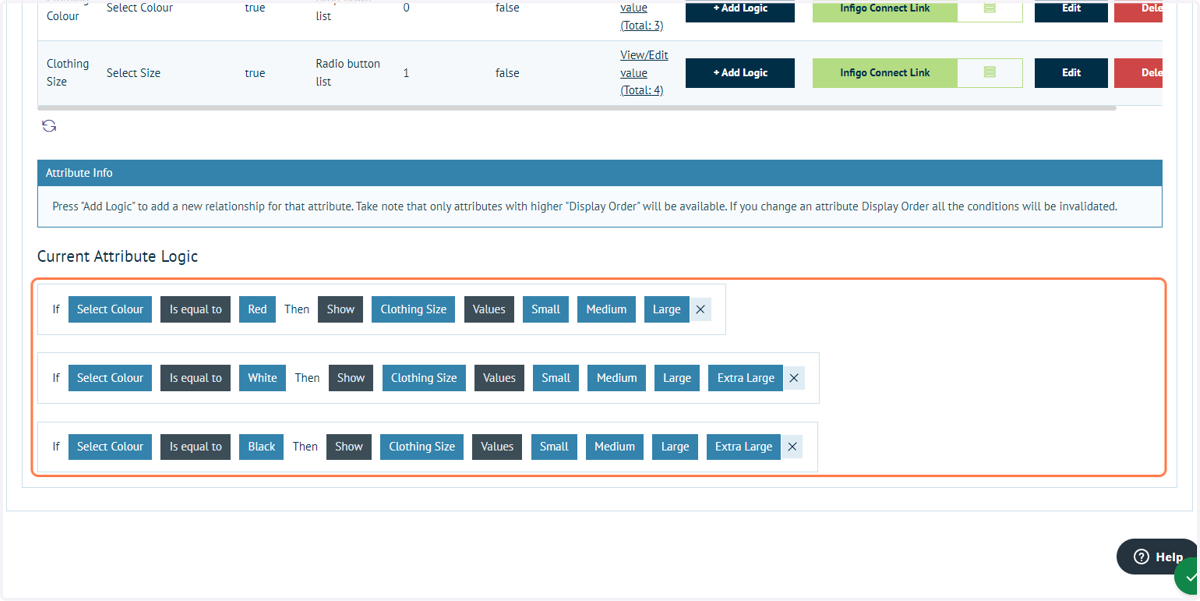Screen dimensions: 1200x601
Task: Click Select Colour tag in the Black rule
Action: tap(110, 447)
